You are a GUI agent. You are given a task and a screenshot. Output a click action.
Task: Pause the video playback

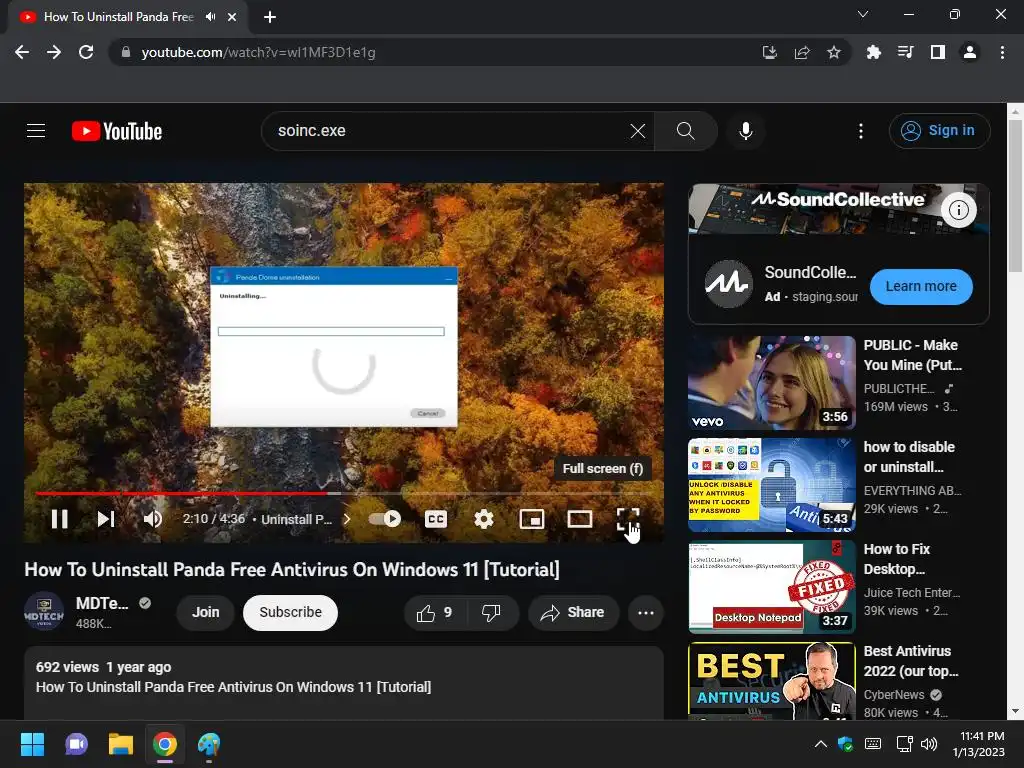point(59,519)
